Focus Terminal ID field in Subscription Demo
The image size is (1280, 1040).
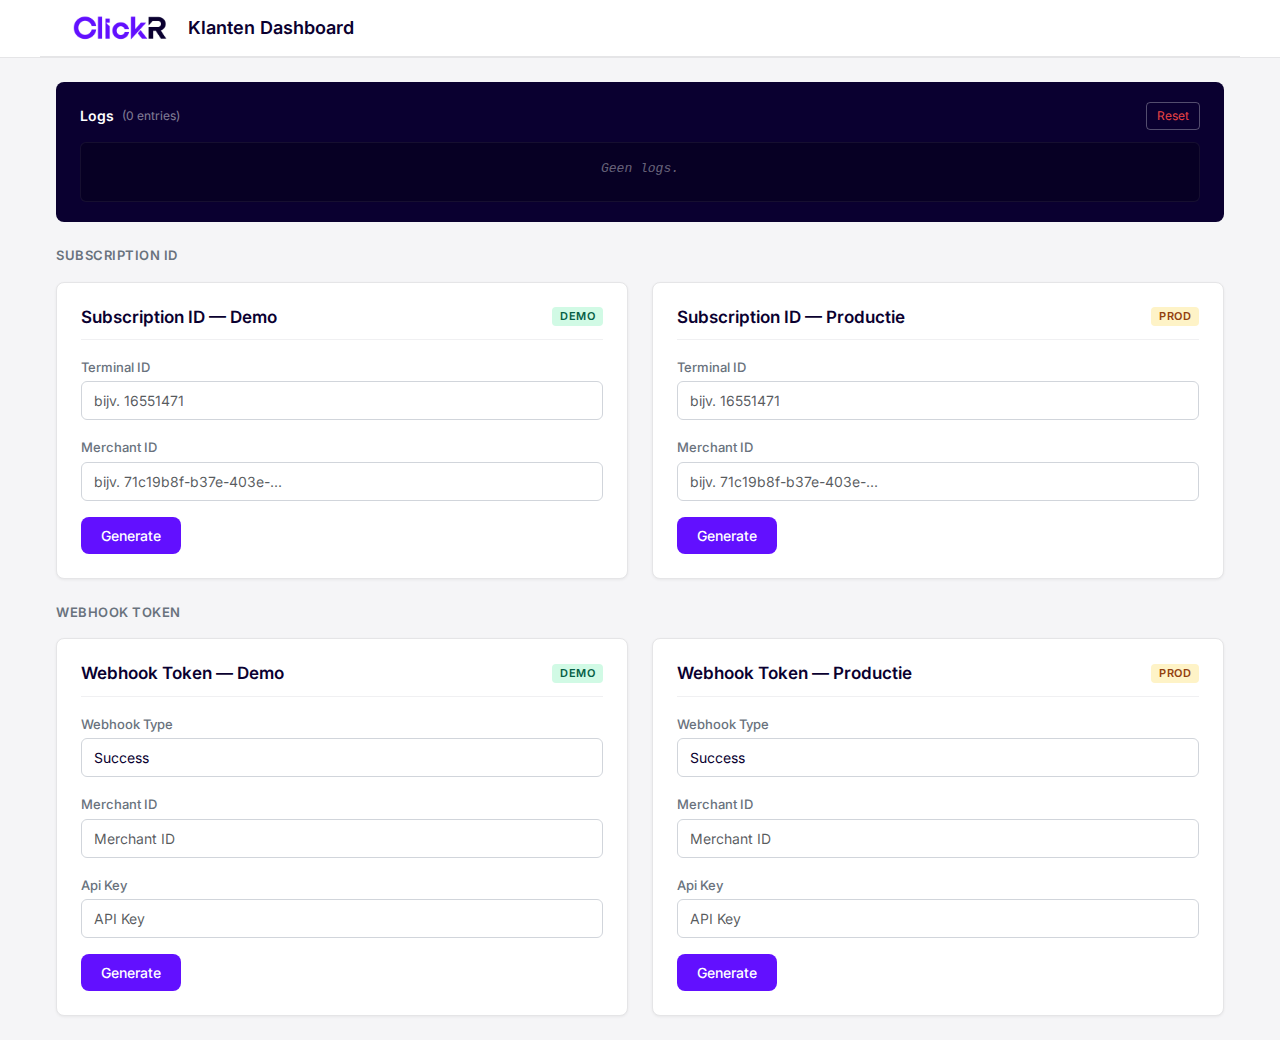(341, 401)
